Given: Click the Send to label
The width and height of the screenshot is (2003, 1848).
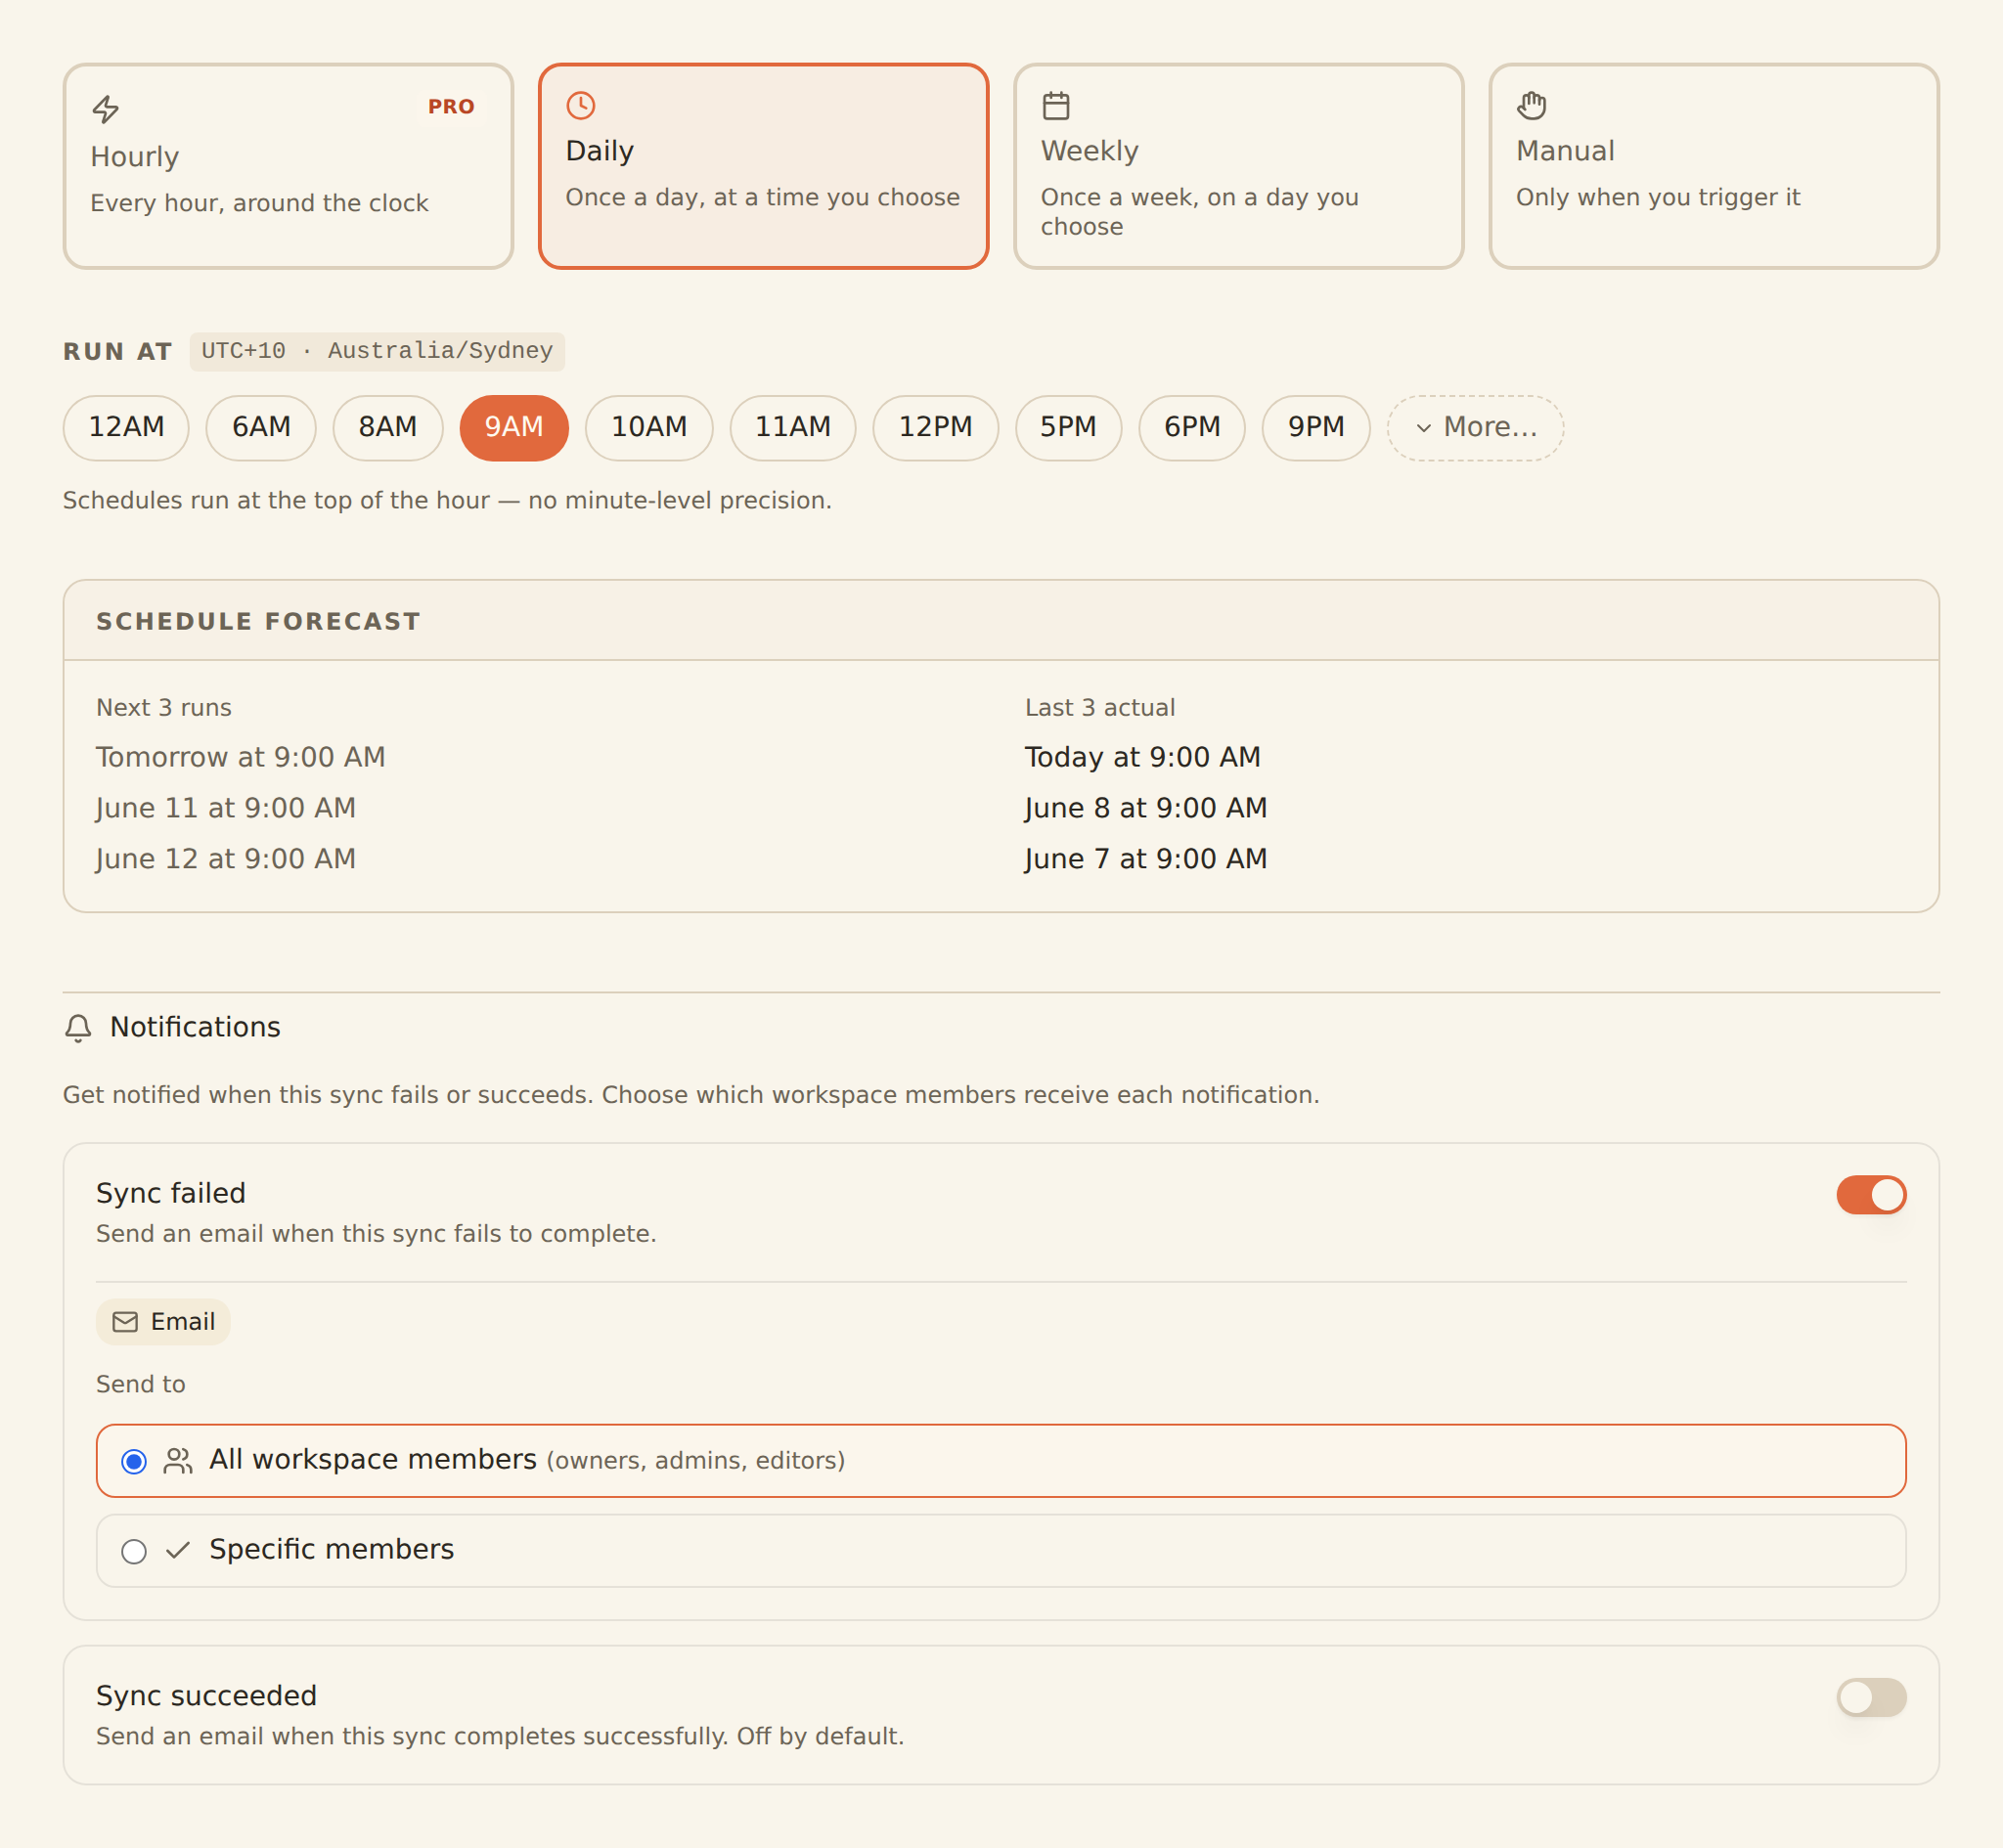Looking at the screenshot, I should 141,1385.
